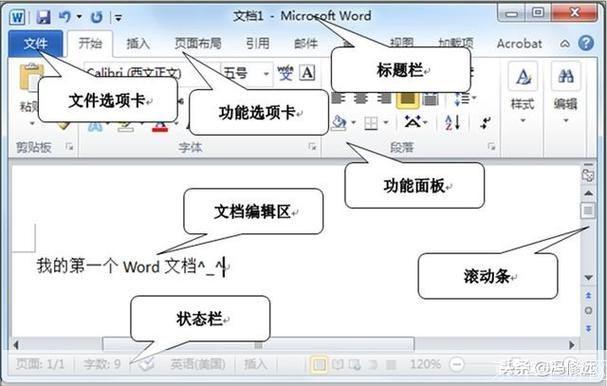The image size is (607, 386).
Task: Apply distributed alignment
Action: (430, 99)
